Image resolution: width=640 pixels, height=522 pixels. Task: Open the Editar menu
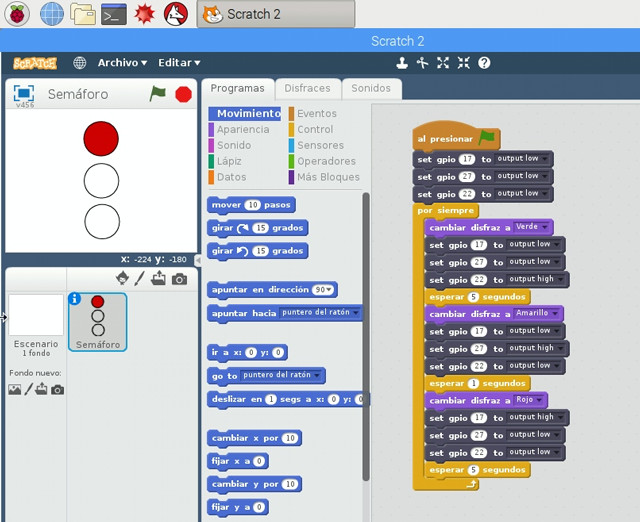pyautogui.click(x=179, y=63)
